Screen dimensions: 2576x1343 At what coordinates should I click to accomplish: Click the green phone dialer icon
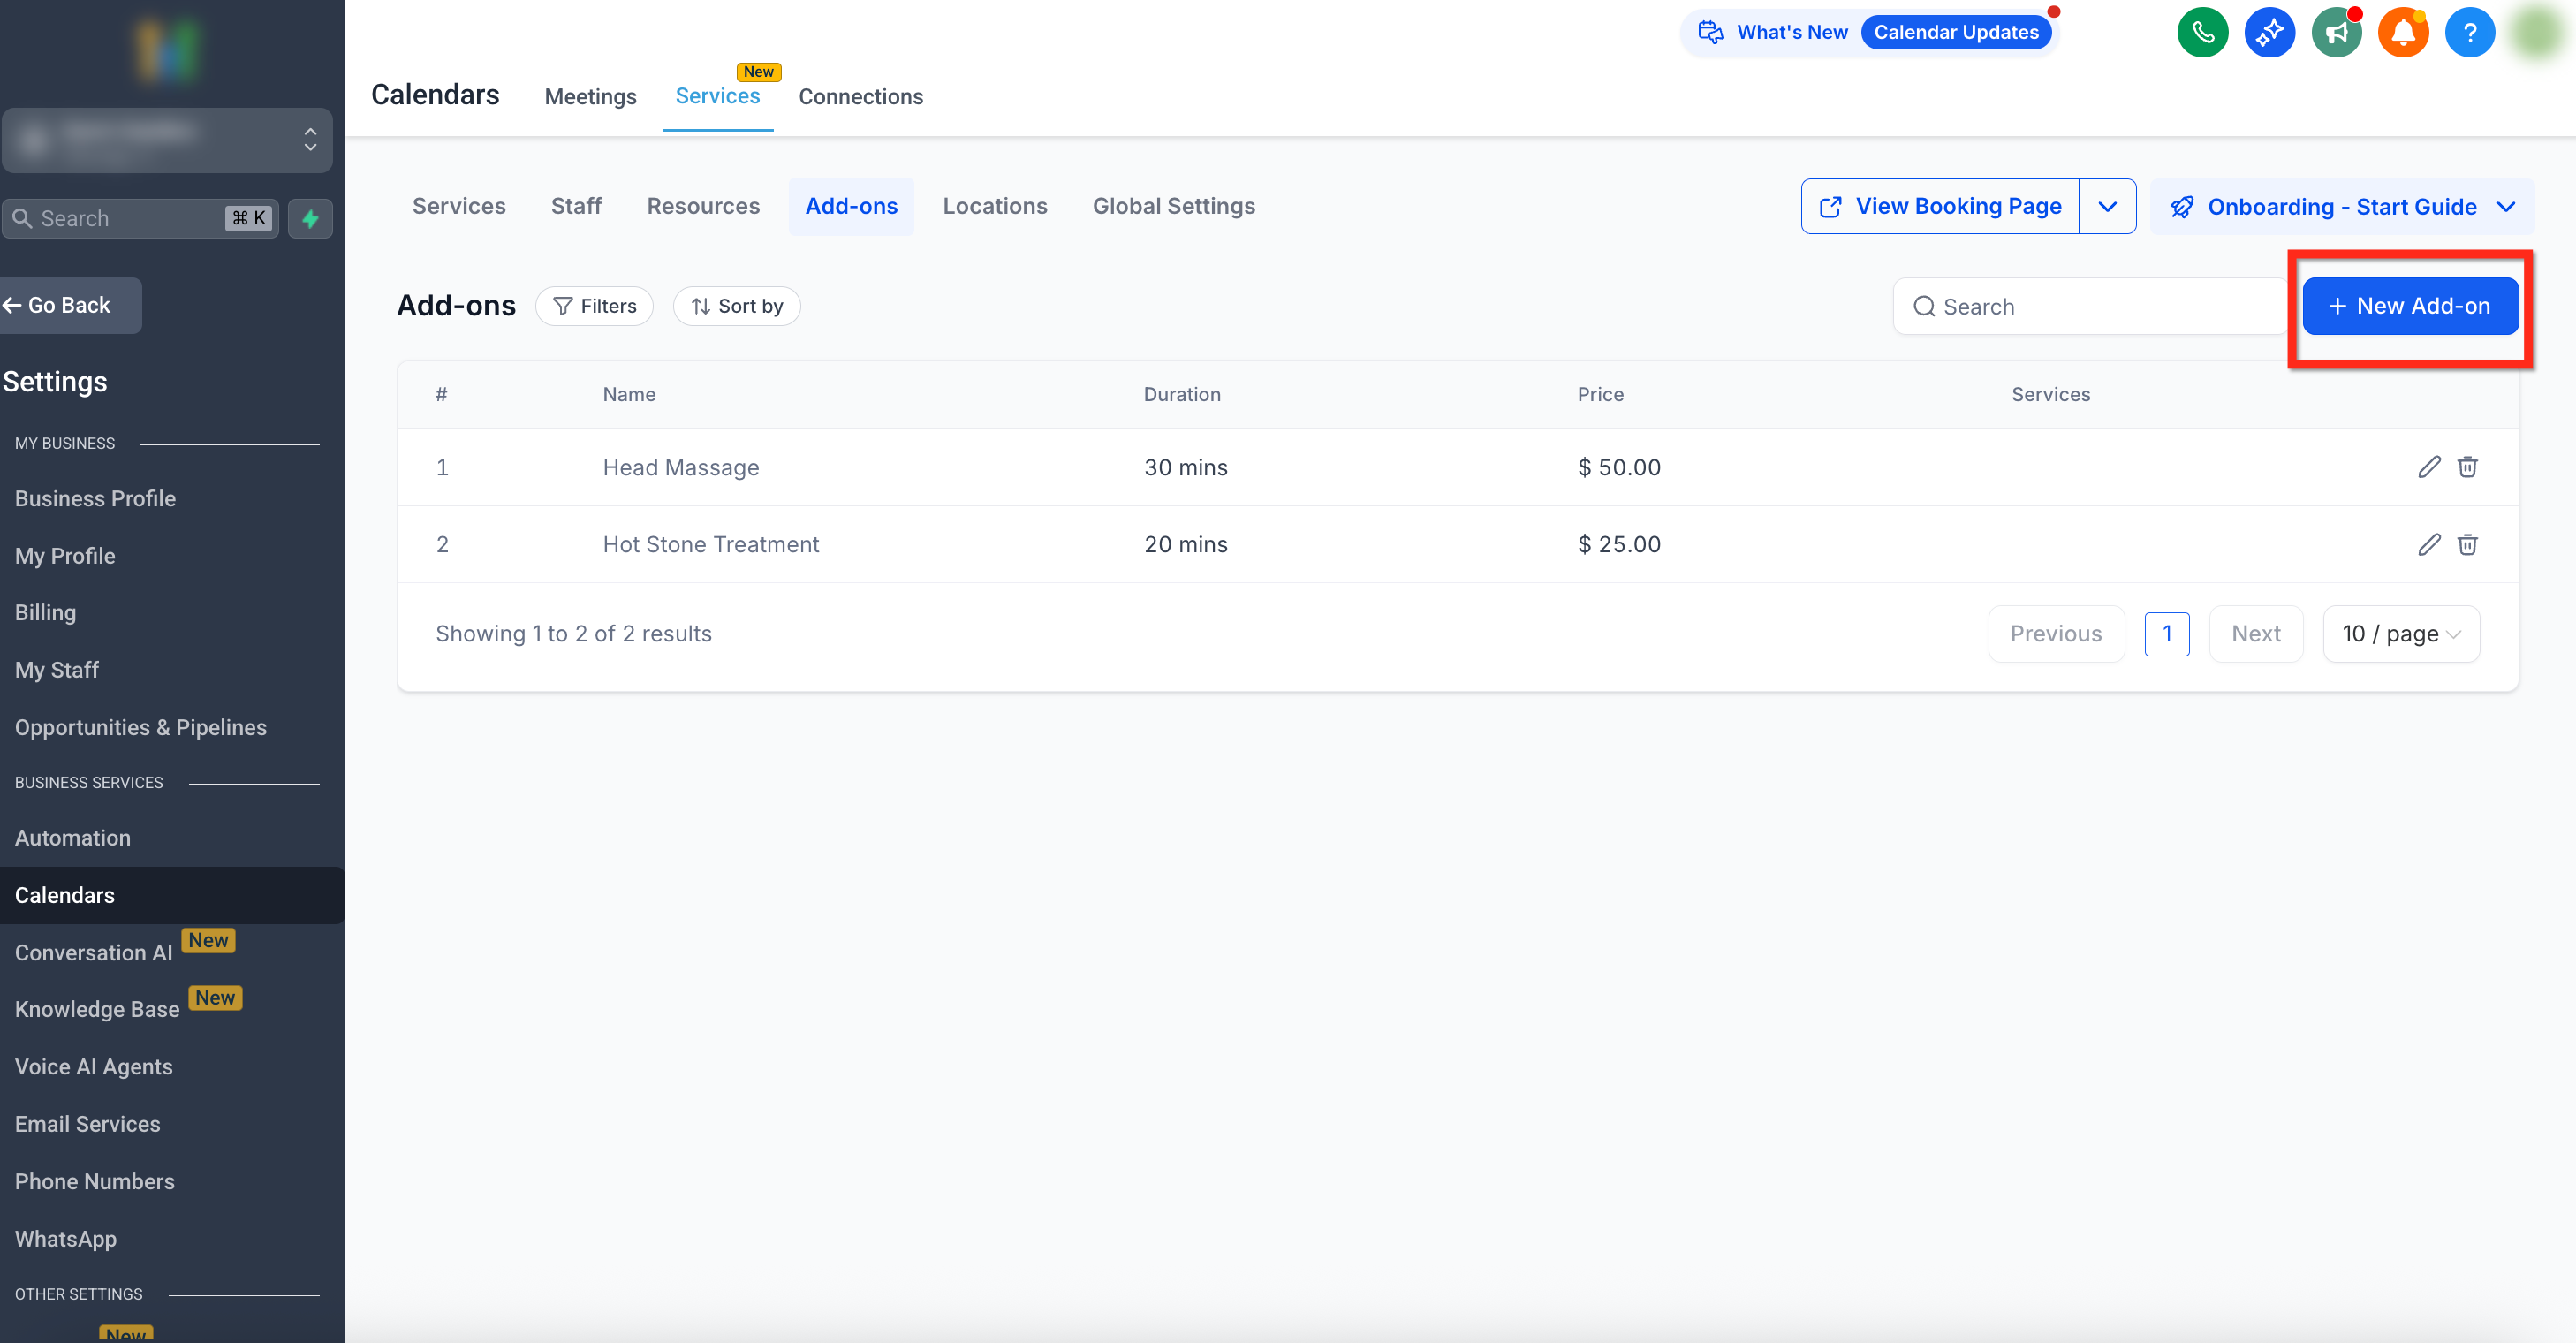(x=2202, y=33)
